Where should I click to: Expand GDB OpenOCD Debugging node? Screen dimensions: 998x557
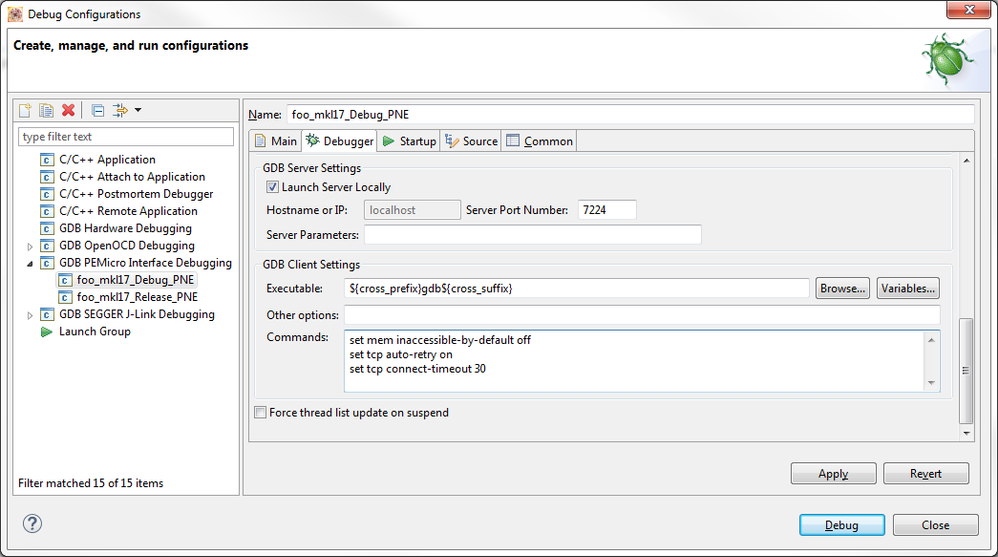tap(30, 246)
